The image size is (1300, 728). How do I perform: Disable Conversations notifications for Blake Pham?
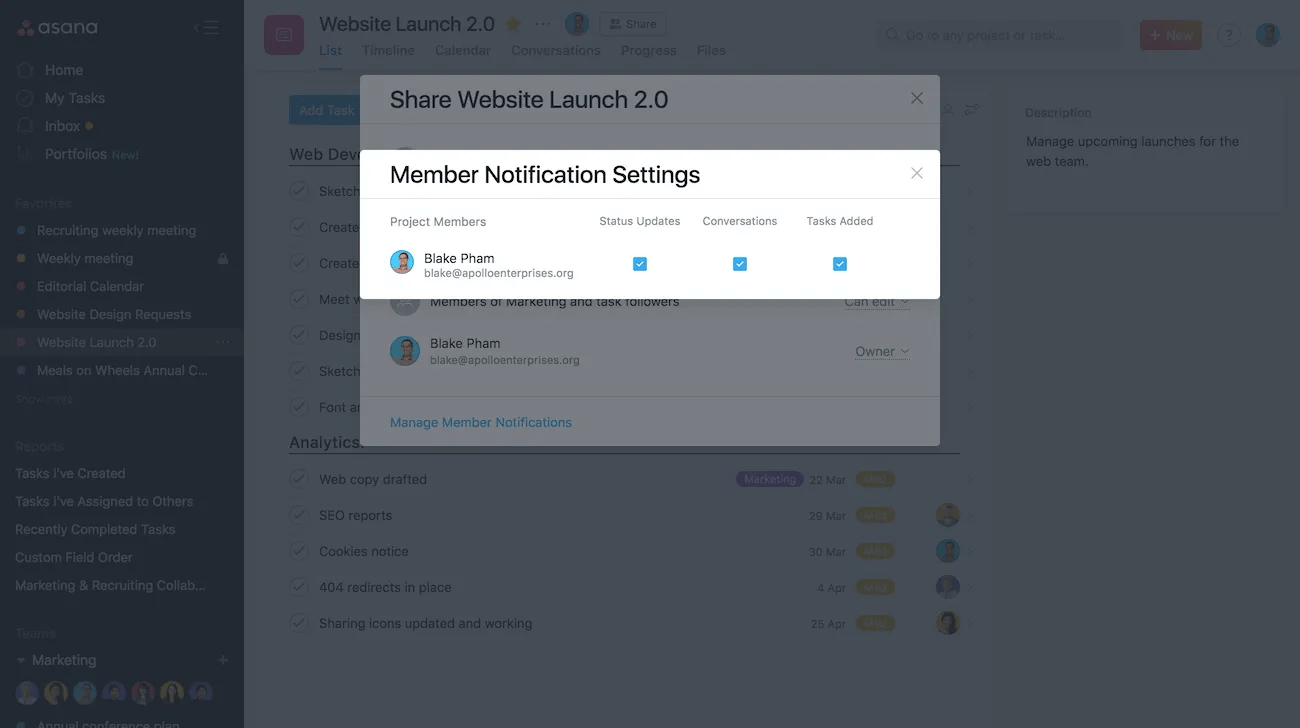[739, 263]
